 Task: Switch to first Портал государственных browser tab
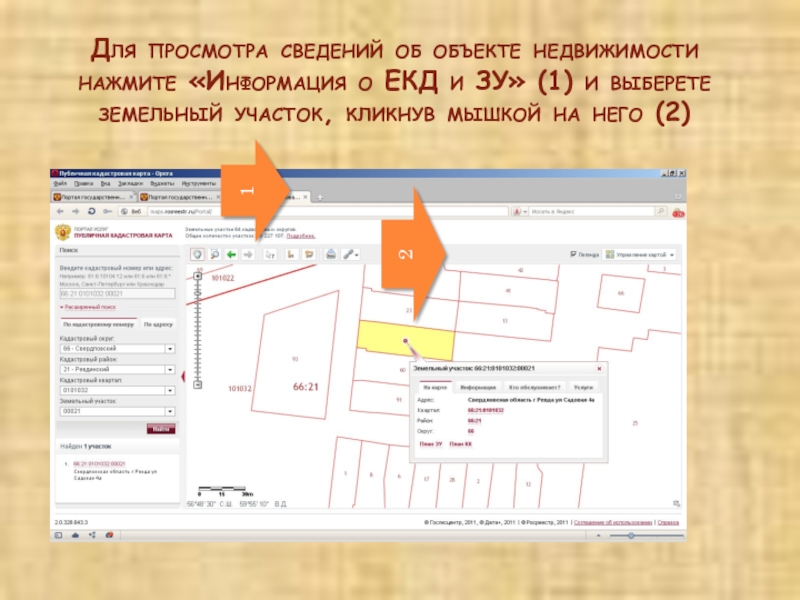pos(93,197)
